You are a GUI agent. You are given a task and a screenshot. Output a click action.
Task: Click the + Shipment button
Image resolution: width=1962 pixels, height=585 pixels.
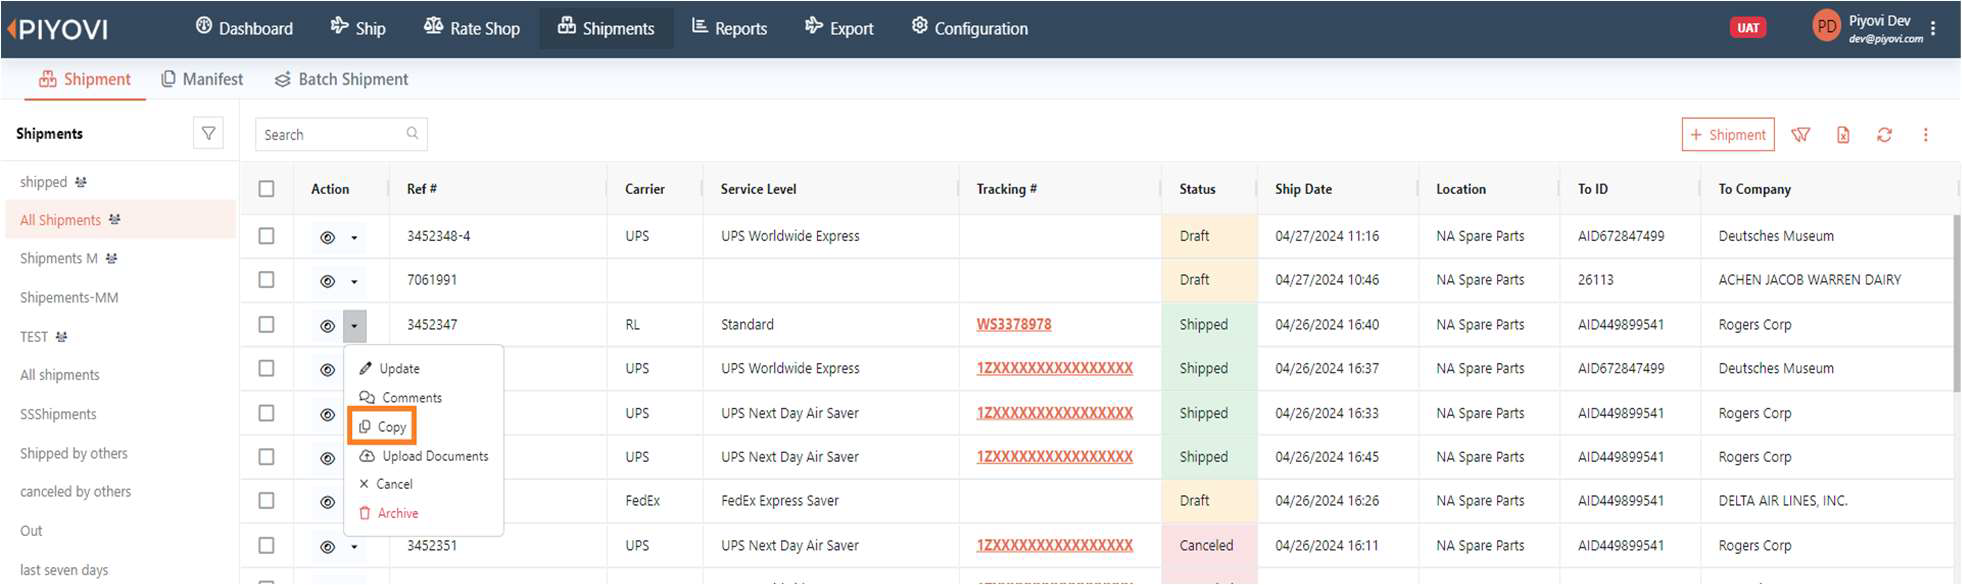pos(1727,135)
